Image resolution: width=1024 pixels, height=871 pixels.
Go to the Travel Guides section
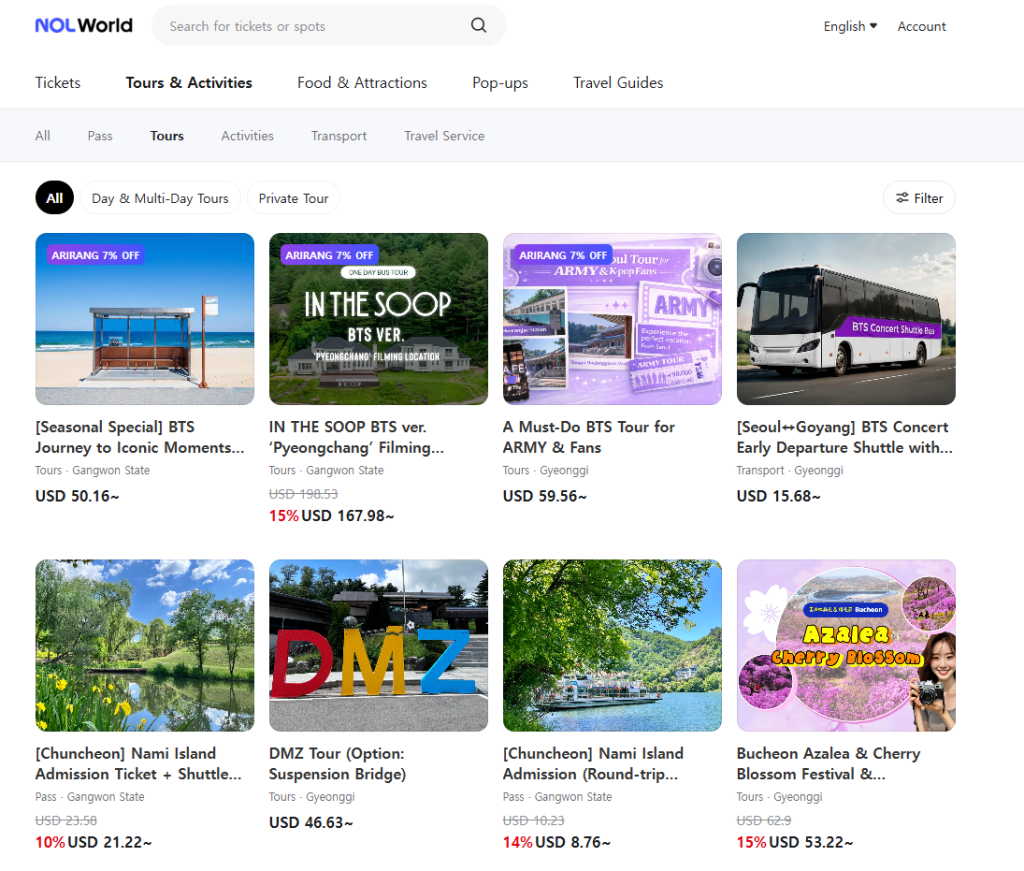tap(618, 83)
